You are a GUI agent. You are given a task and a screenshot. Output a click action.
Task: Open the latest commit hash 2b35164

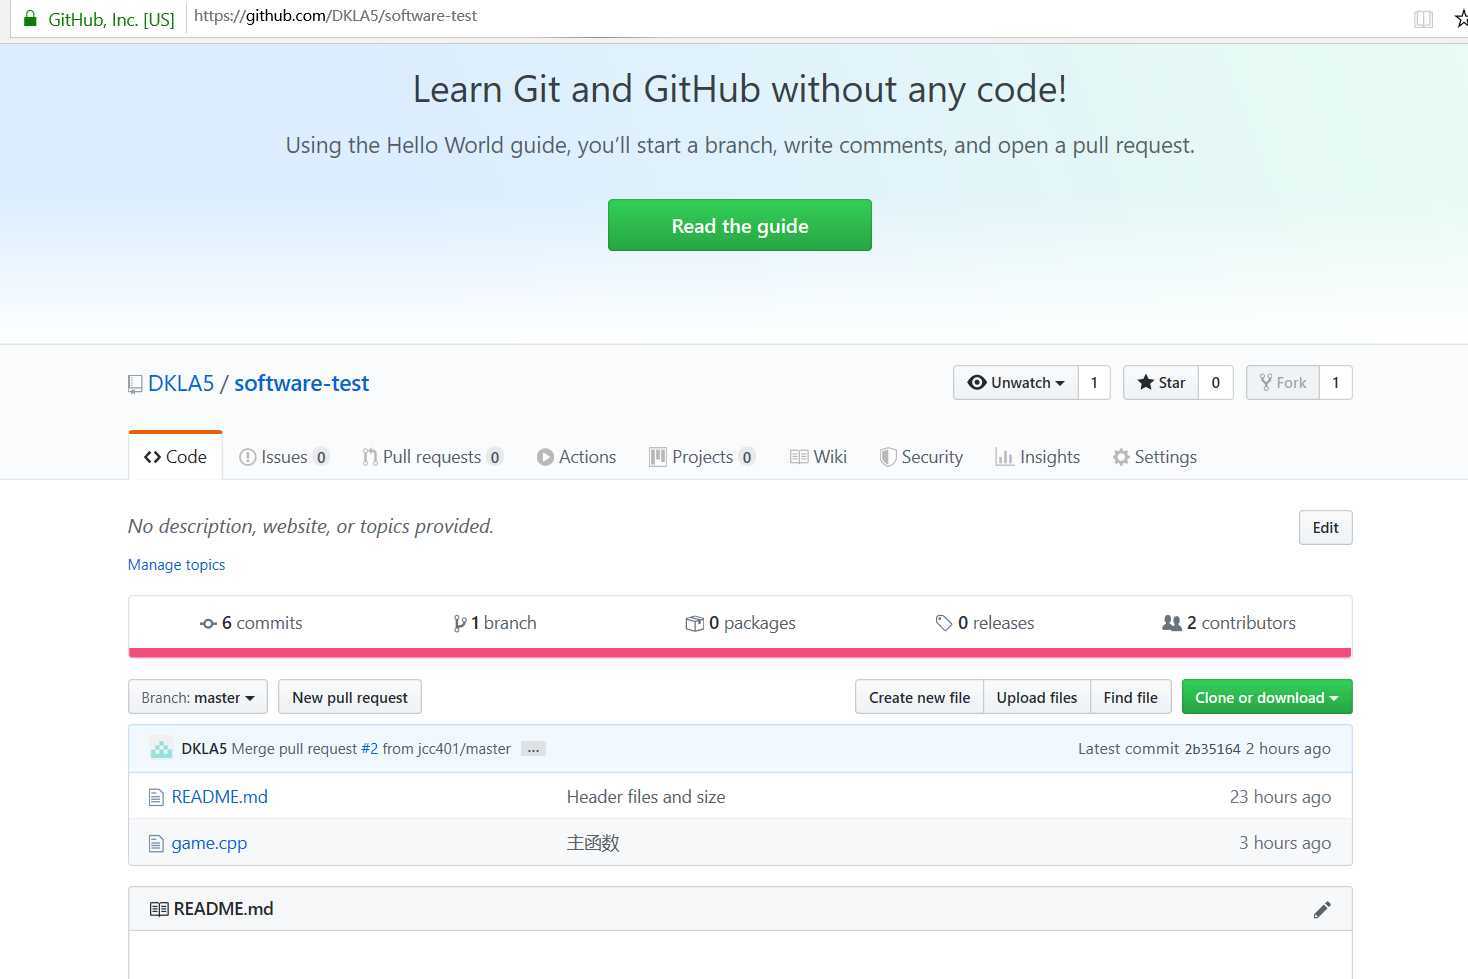(1212, 749)
